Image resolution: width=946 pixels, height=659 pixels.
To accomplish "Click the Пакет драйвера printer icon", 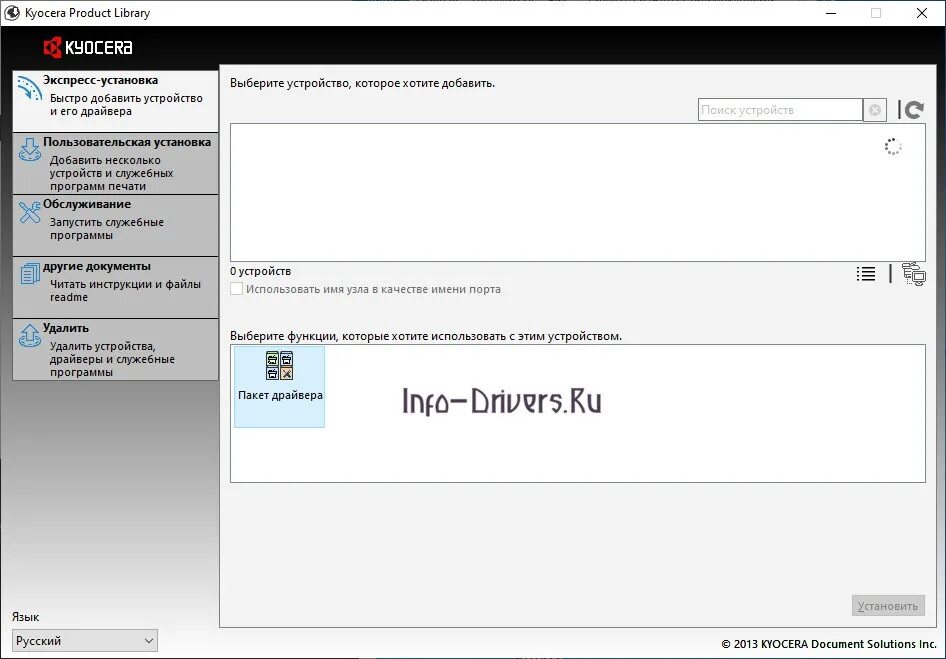I will [x=279, y=366].
